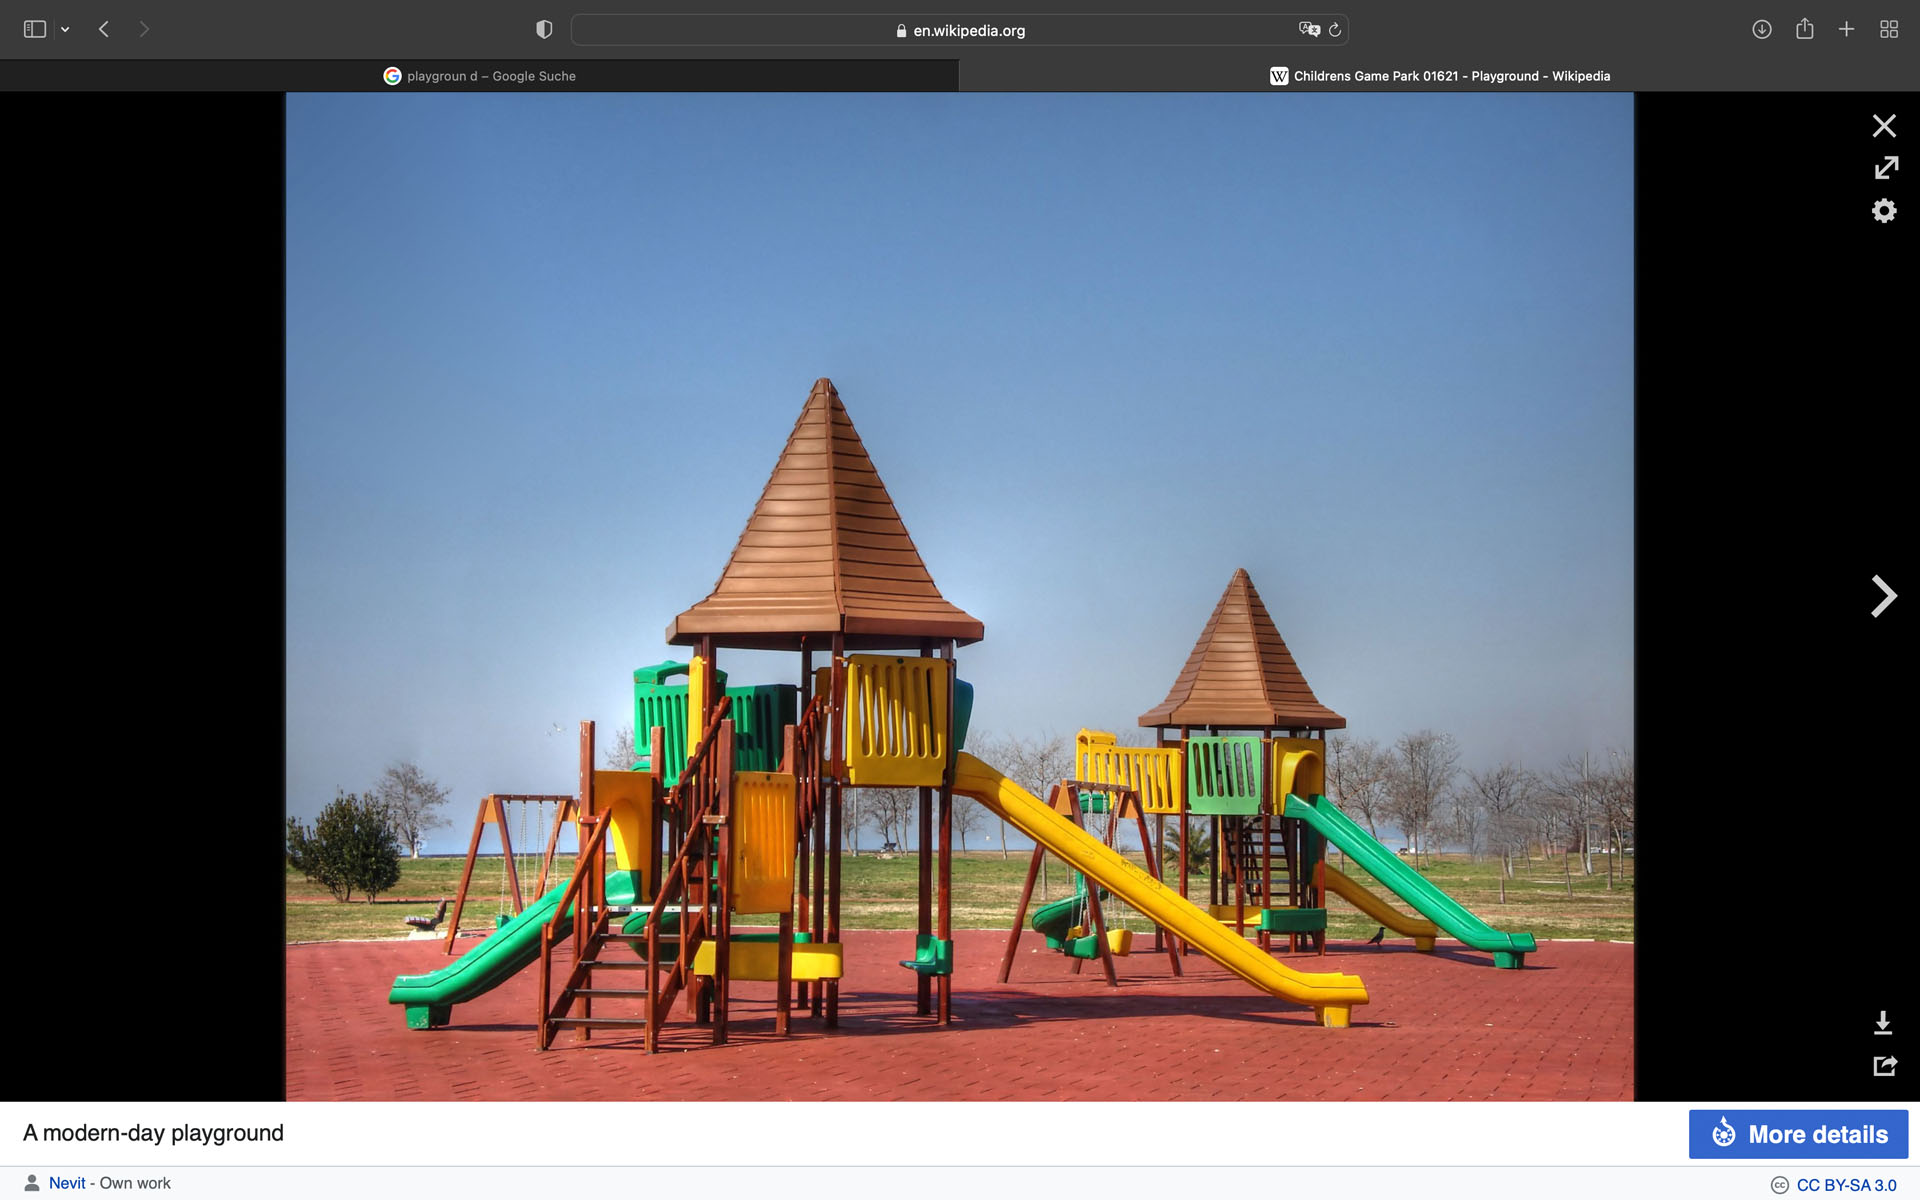The image size is (1920, 1200).
Task: Go to next image with right arrow
Action: (1884, 596)
